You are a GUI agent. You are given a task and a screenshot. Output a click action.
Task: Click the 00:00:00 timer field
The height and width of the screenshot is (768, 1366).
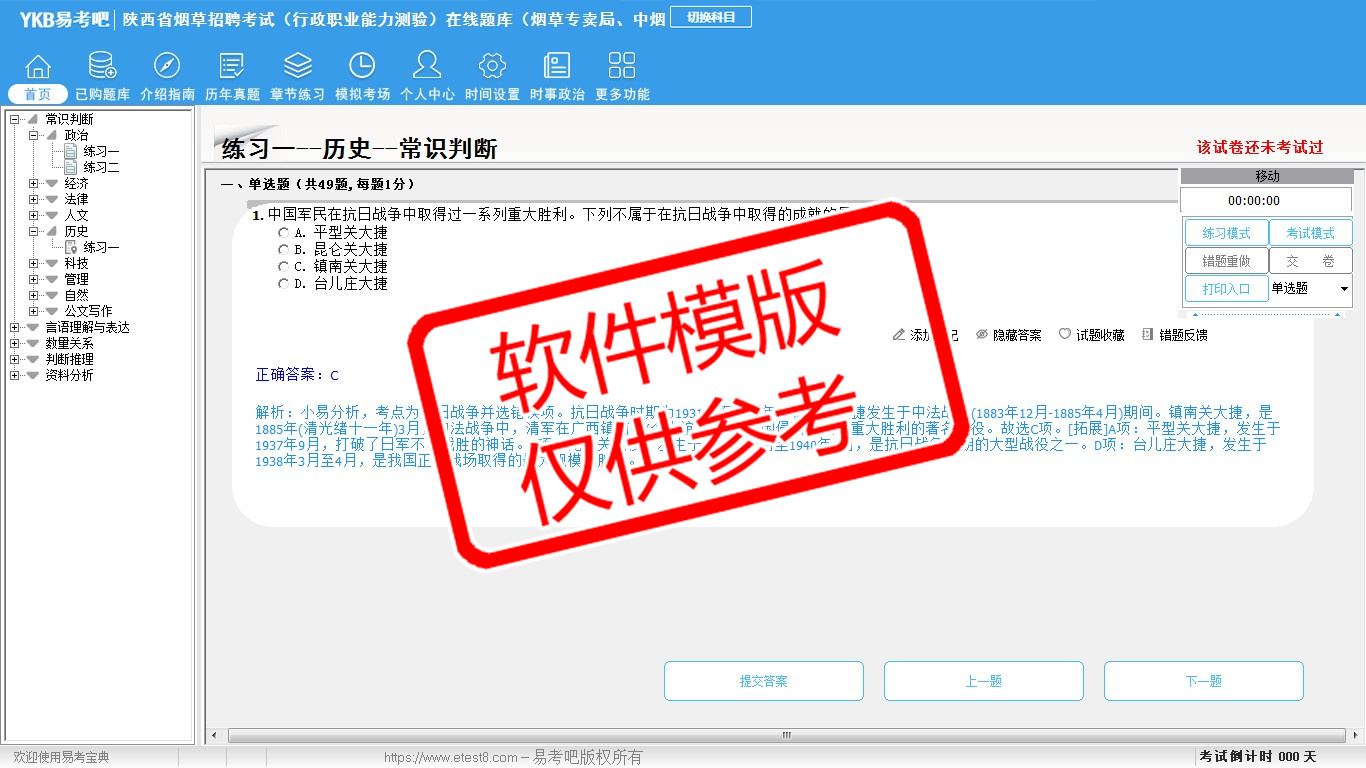[x=1266, y=201]
